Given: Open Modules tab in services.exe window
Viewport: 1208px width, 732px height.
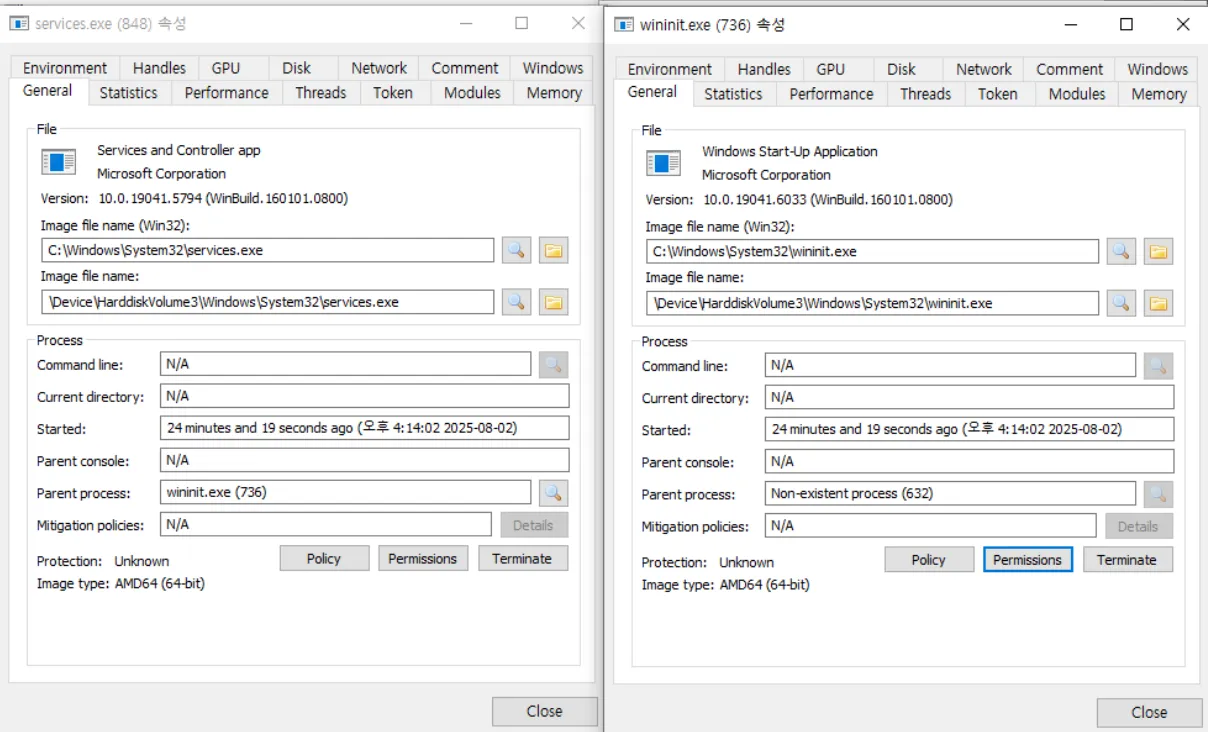Looking at the screenshot, I should pyautogui.click(x=472, y=92).
